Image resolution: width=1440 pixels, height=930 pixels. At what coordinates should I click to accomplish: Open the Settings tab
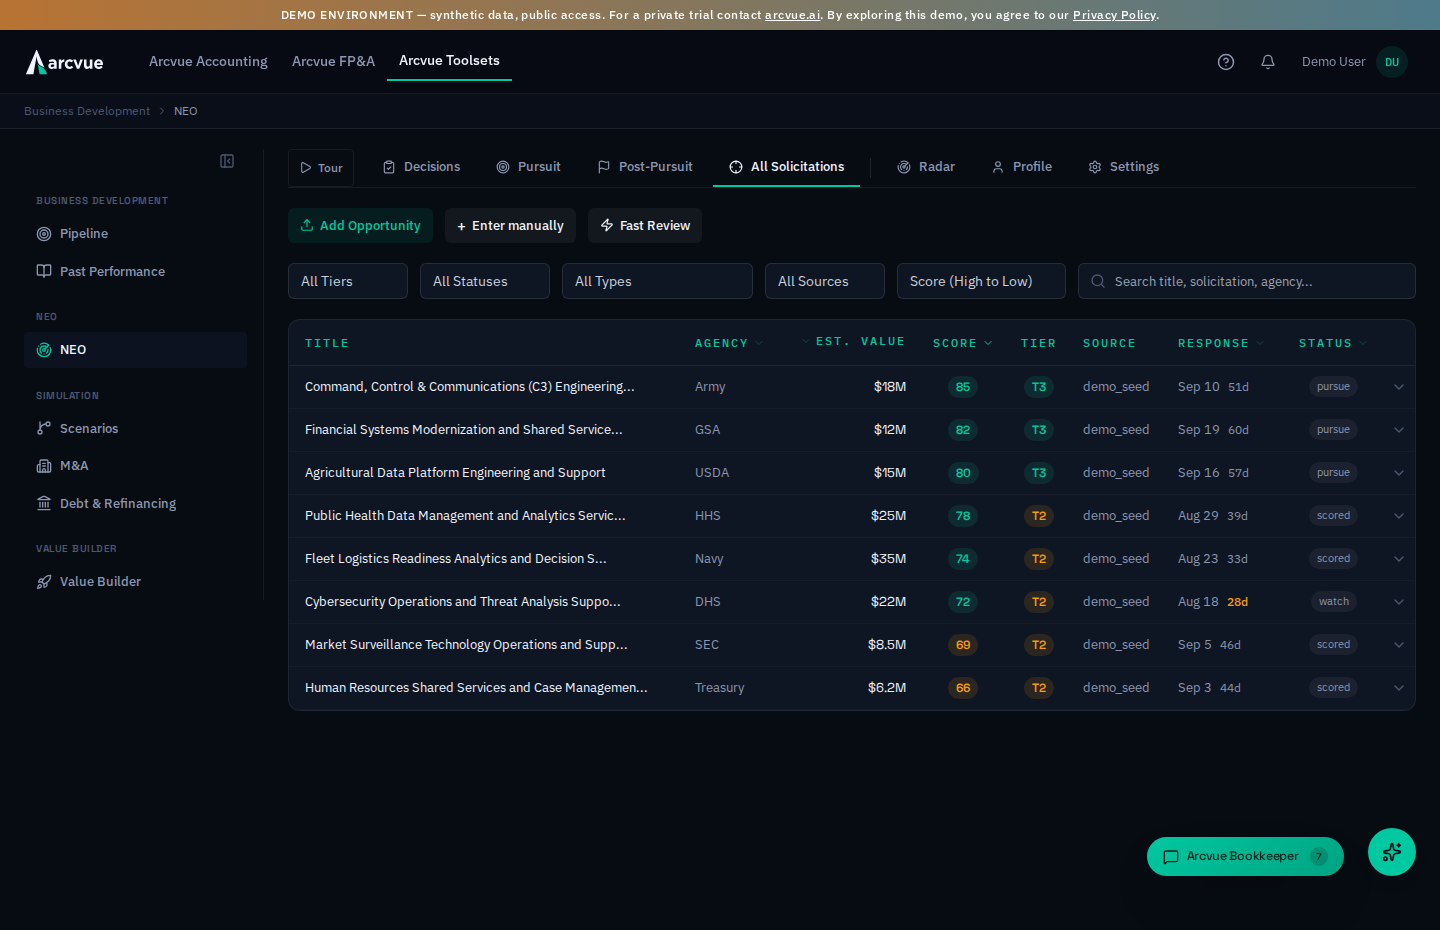pos(1124,167)
